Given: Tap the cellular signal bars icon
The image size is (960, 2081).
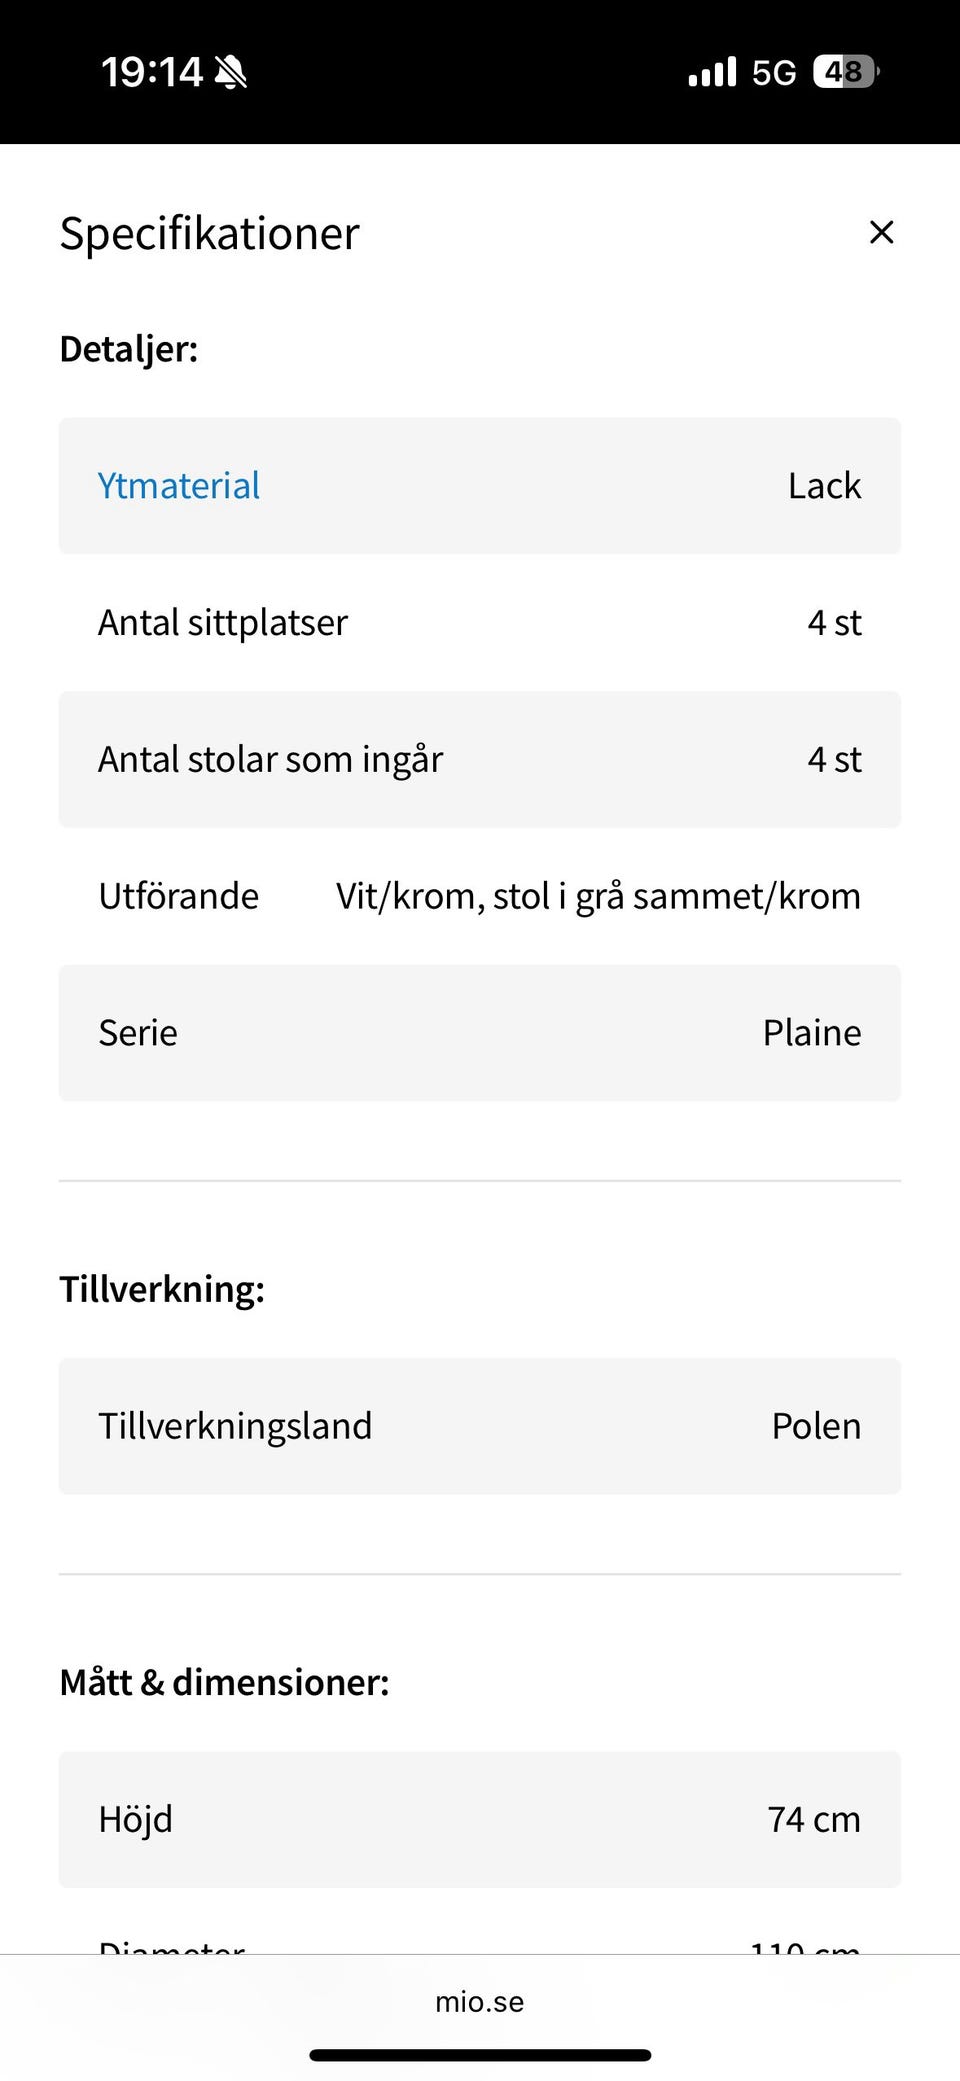Looking at the screenshot, I should (712, 72).
